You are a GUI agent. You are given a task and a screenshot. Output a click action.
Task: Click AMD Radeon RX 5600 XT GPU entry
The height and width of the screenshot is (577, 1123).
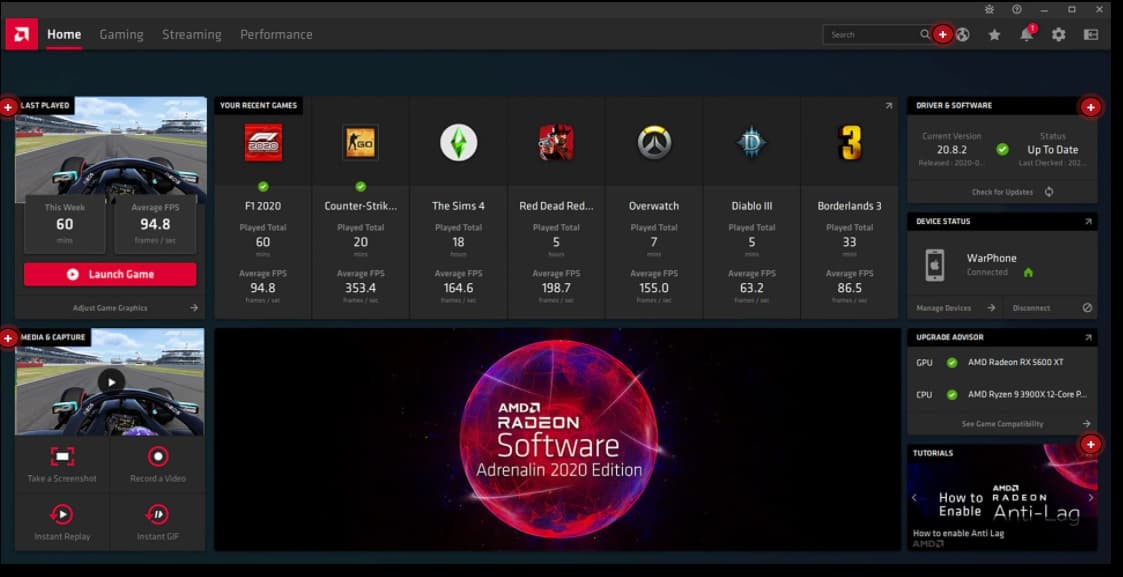(1016, 362)
